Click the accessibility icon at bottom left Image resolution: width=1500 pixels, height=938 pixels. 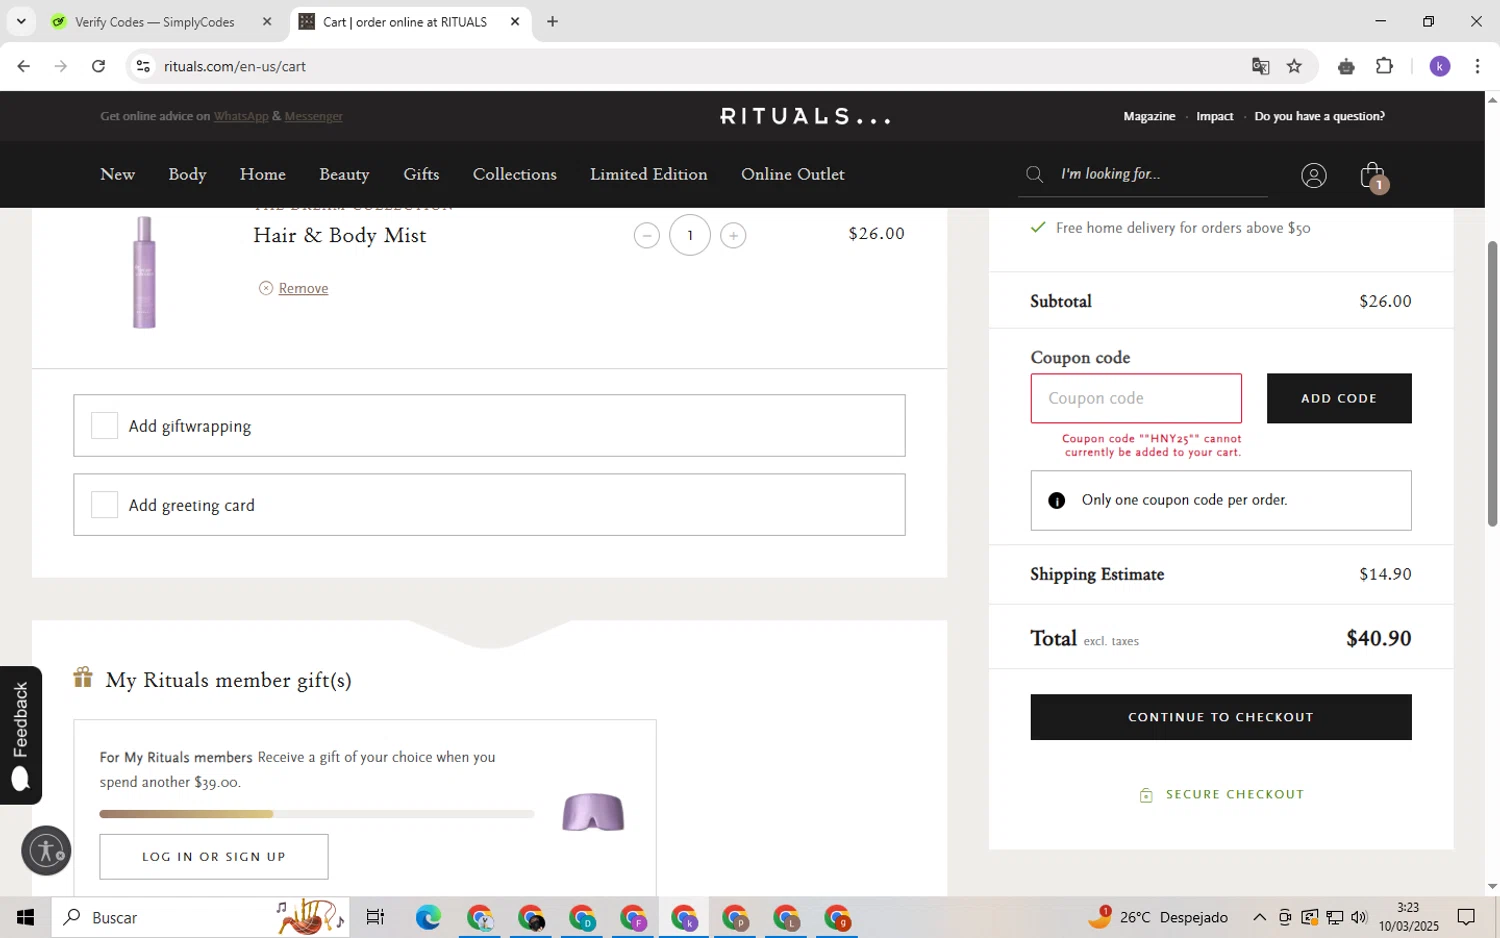[46, 851]
